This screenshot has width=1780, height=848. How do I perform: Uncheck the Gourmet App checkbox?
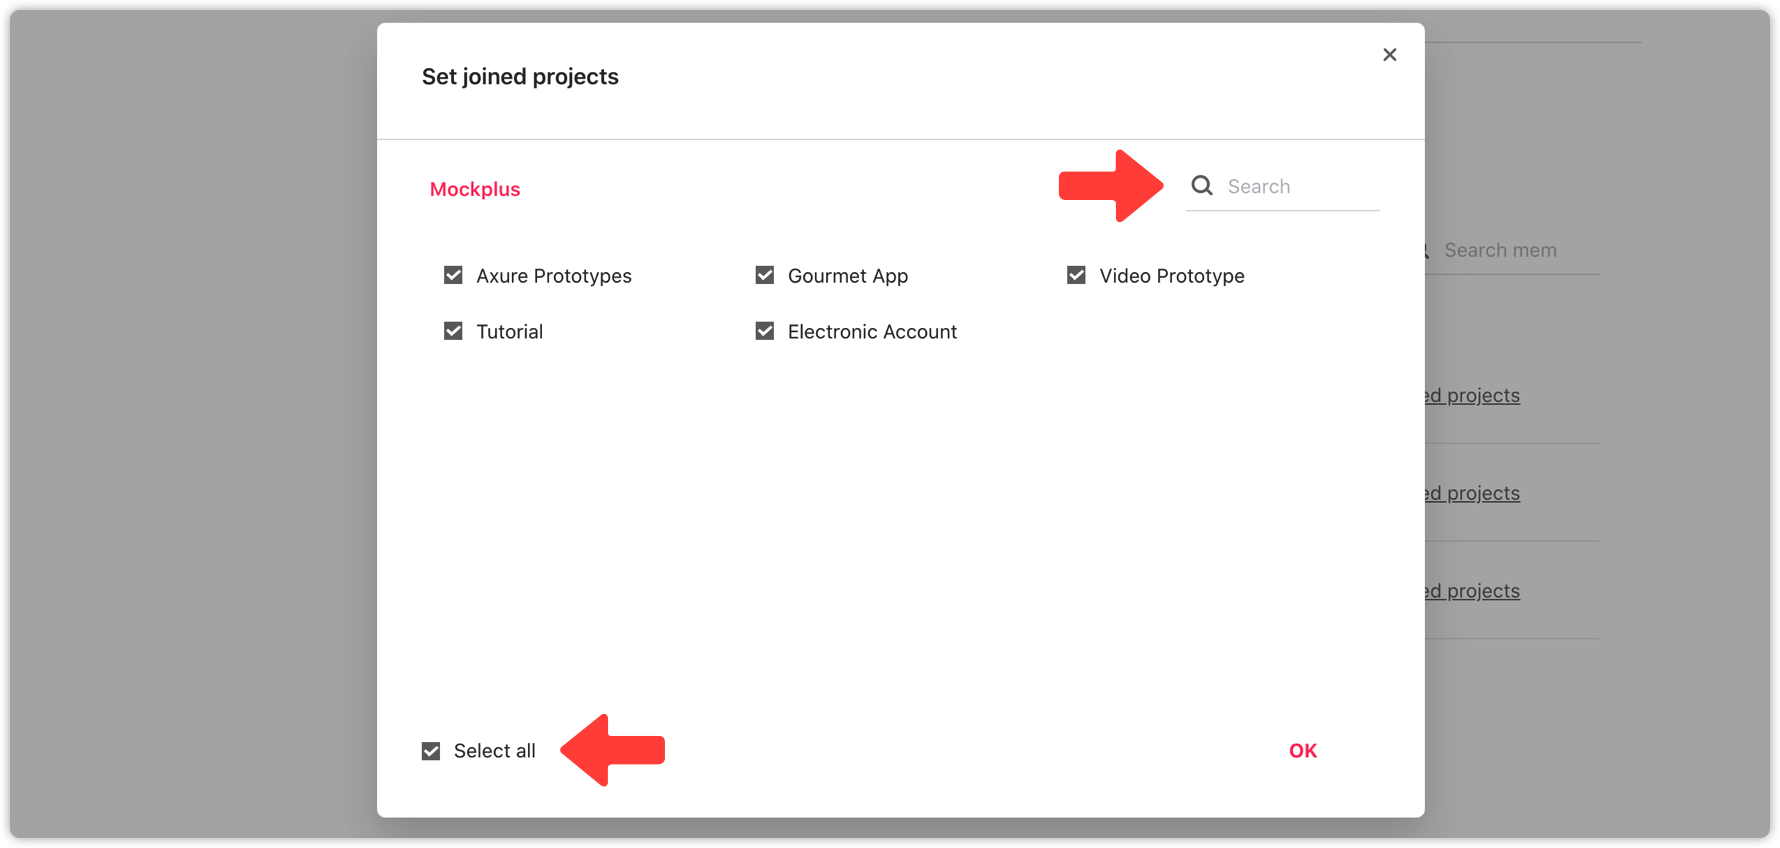pos(765,275)
